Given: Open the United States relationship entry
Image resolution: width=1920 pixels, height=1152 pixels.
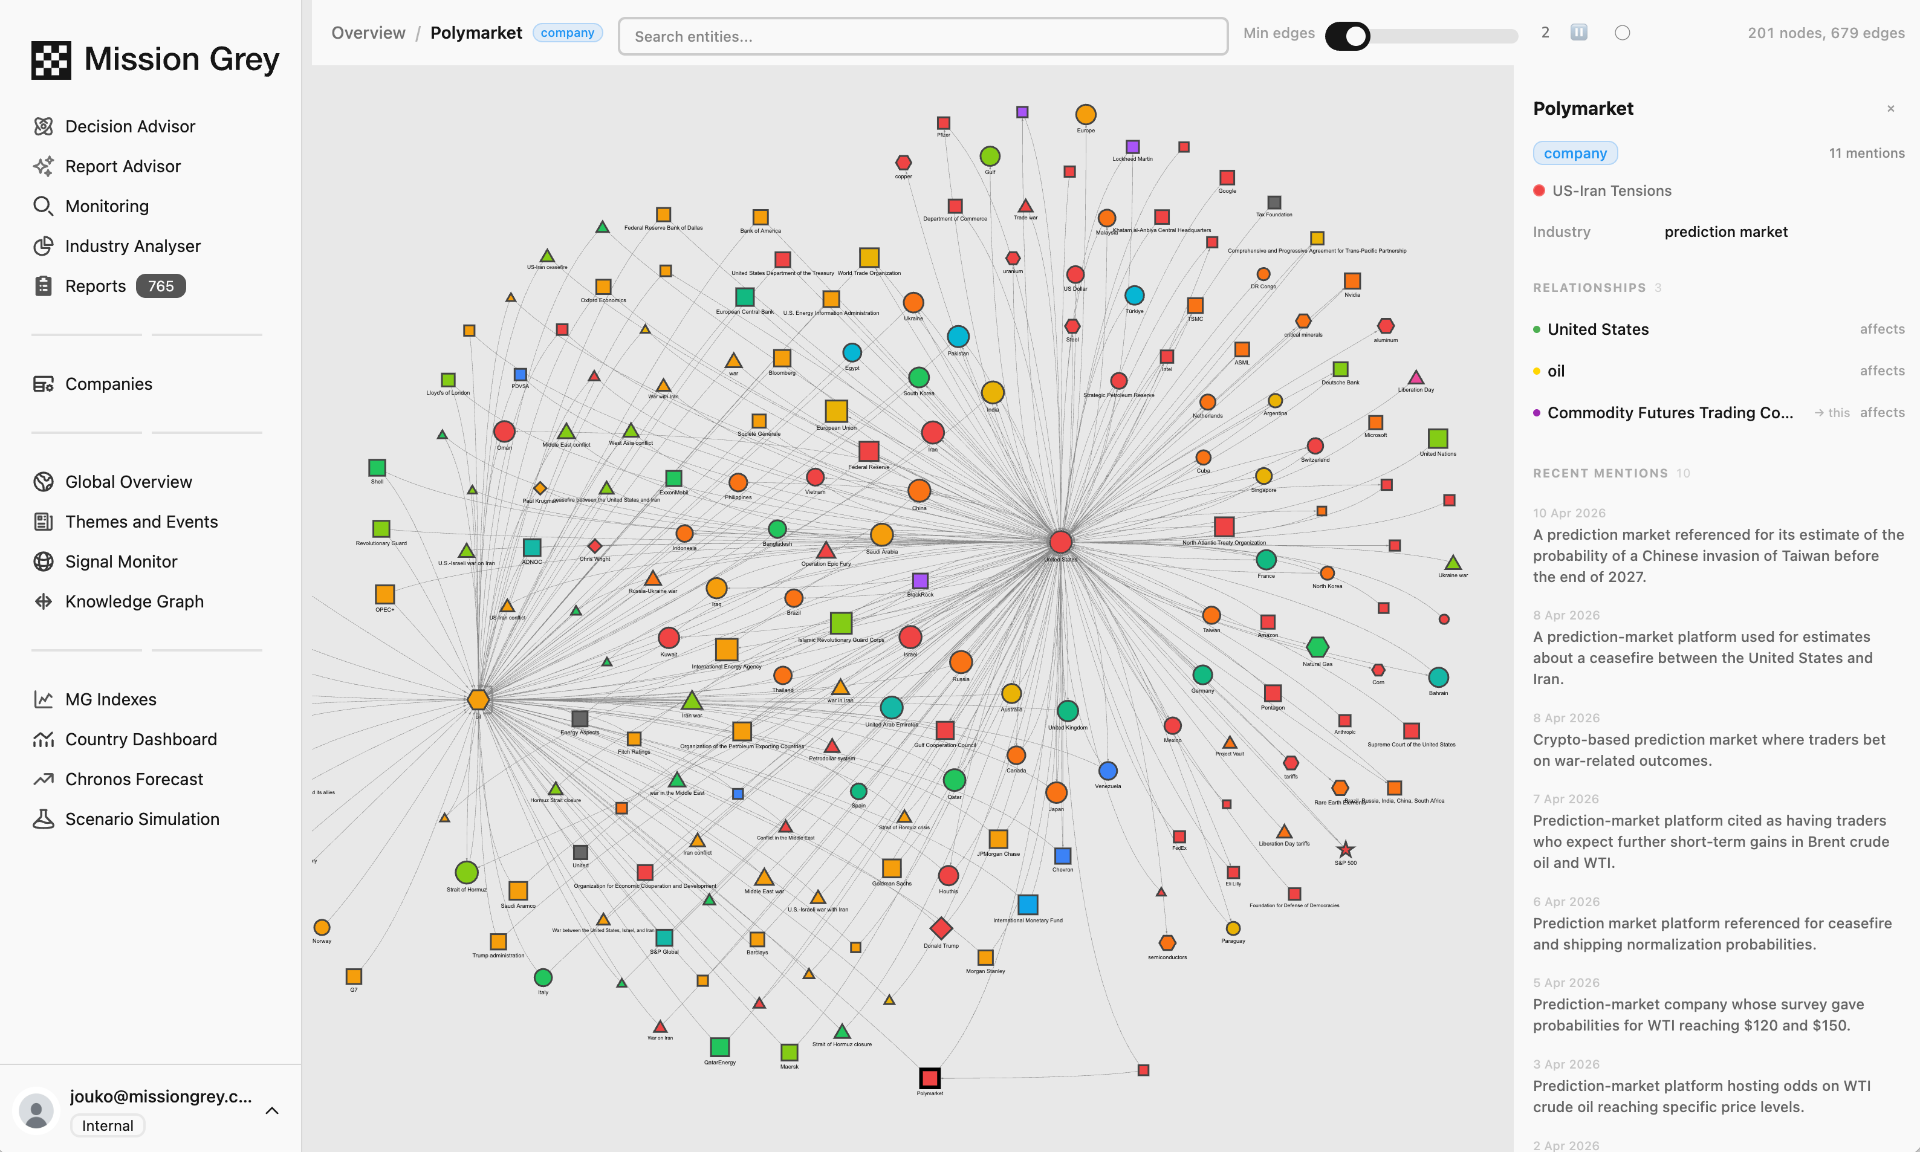Looking at the screenshot, I should [1718, 329].
